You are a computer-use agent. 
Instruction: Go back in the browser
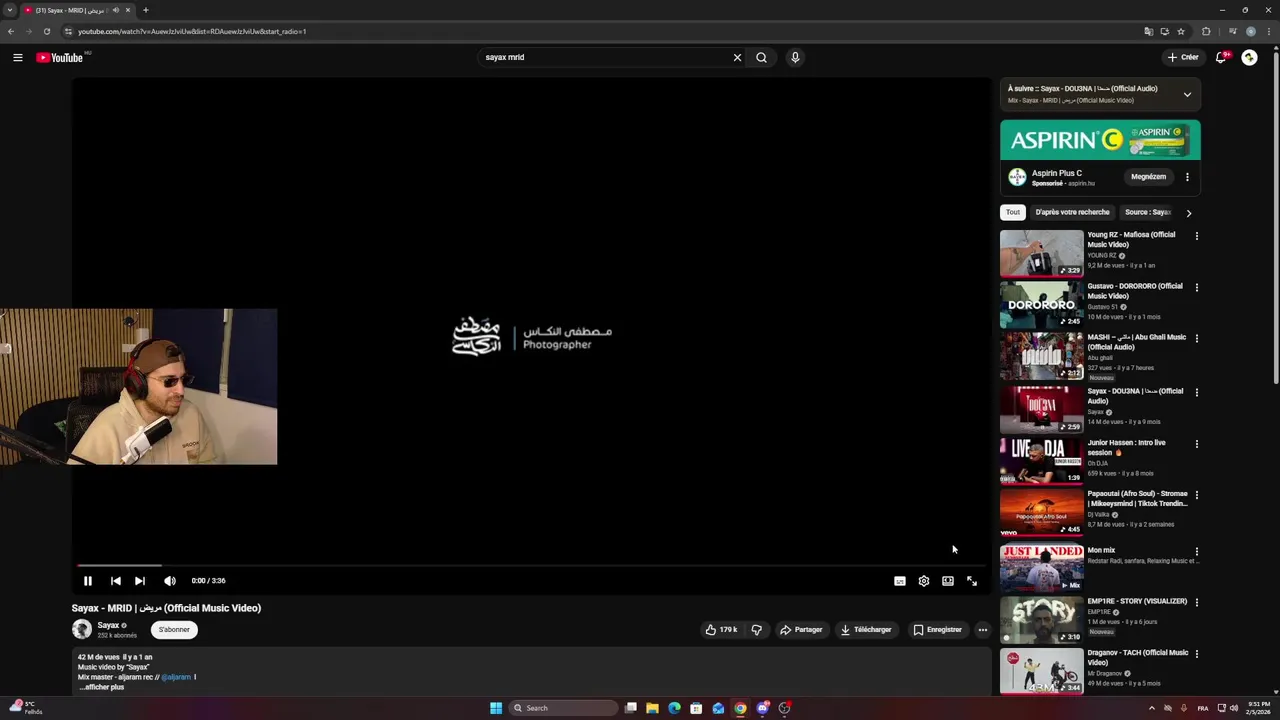tap(11, 31)
